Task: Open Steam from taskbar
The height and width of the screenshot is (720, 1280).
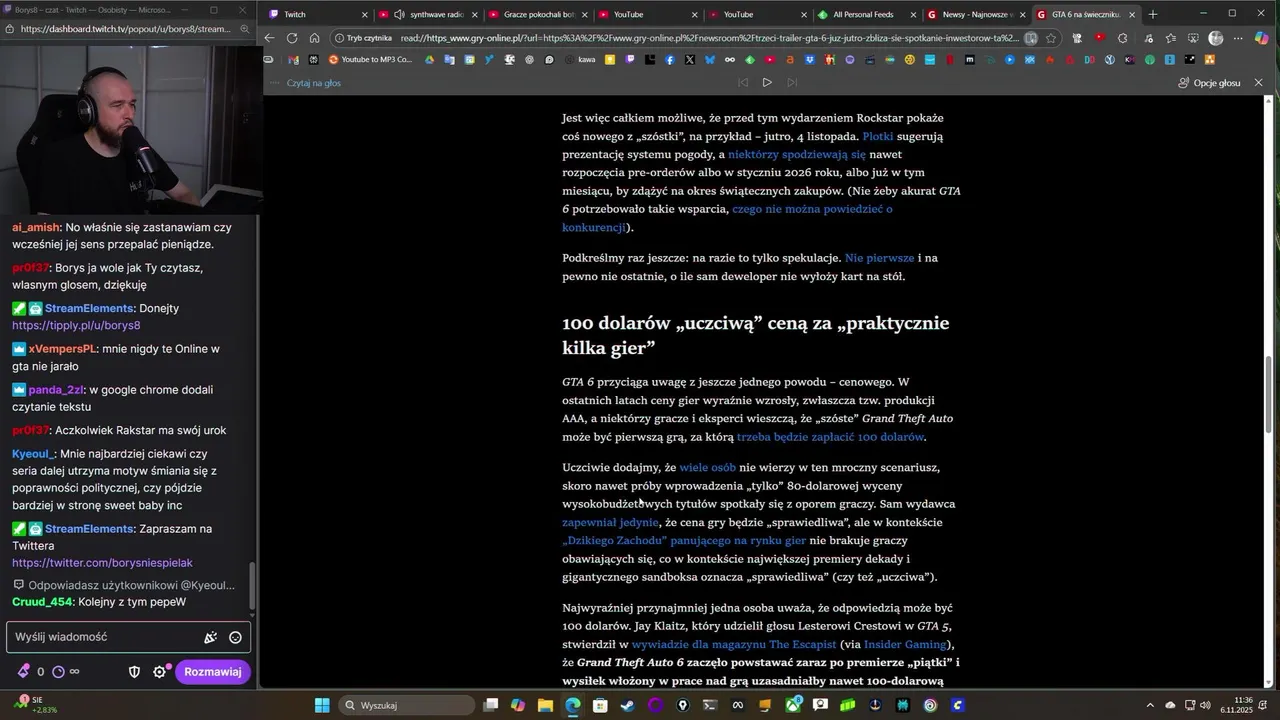Action: 628,705
